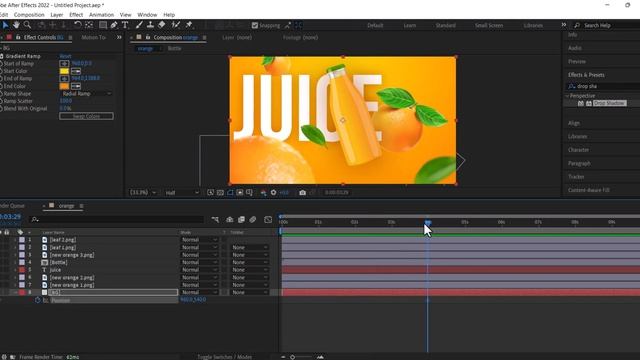
Task: Pick End Color with eyedropper
Action: 76,86
